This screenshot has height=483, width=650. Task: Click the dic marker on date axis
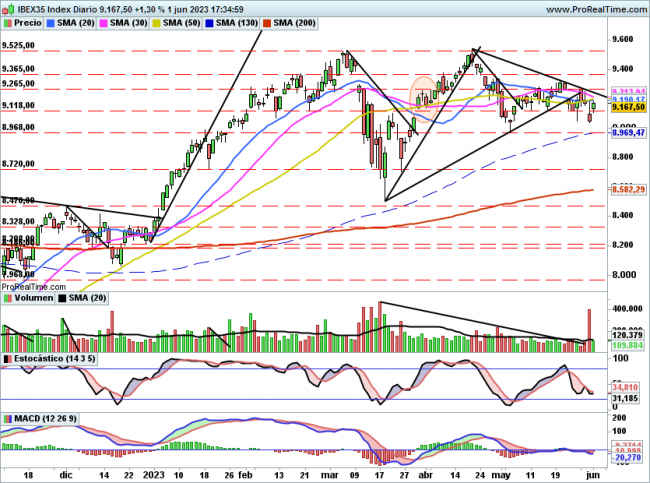tap(66, 475)
